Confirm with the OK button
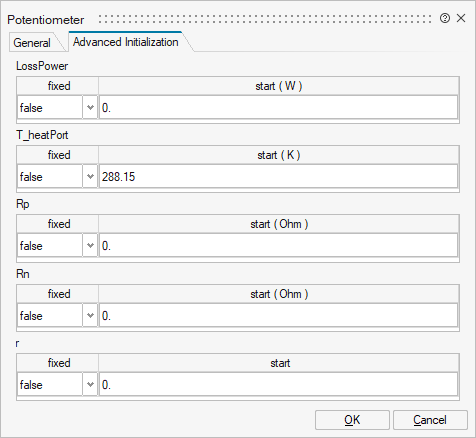This screenshot has height=438, width=476. coord(352,420)
